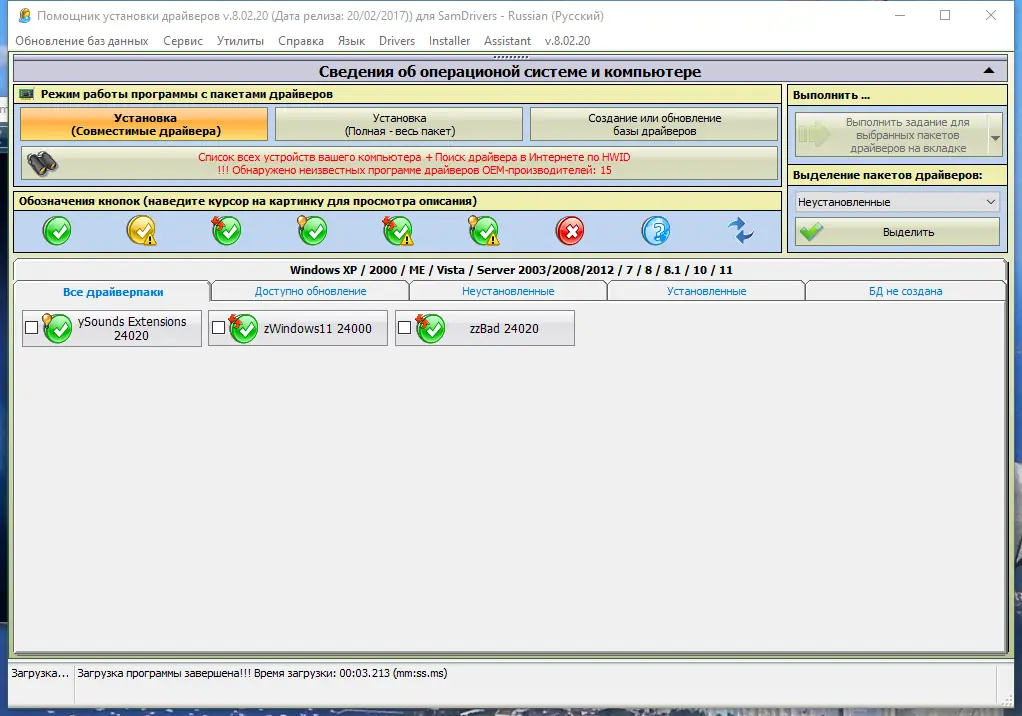The image size is (1022, 716).
Task: Click the green arrow execute task icon
Action: tap(815, 135)
